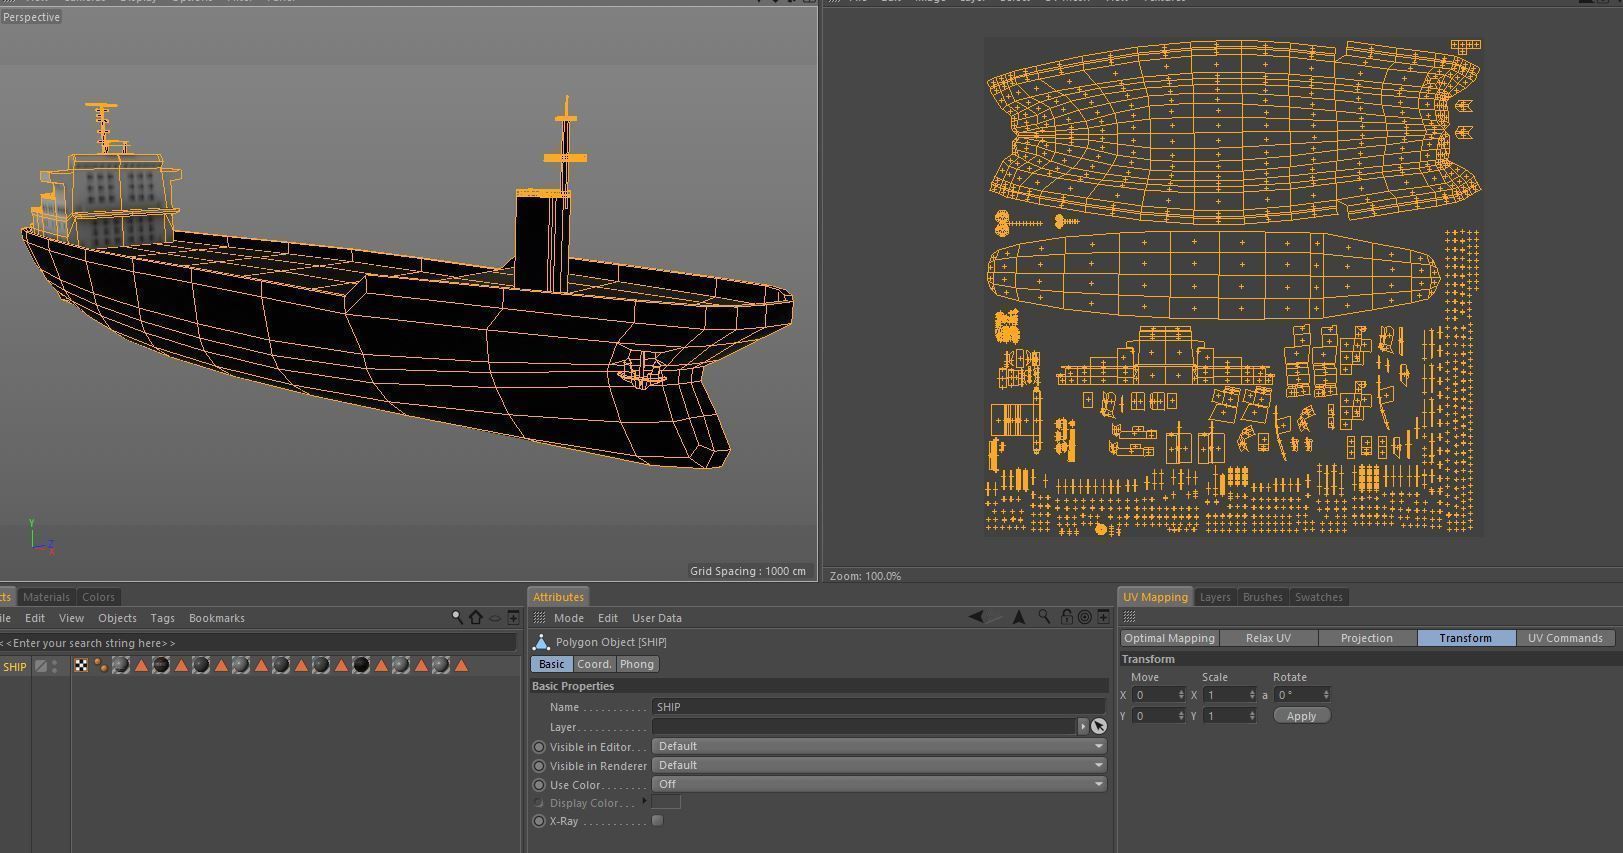Viewport: 1623px width, 853px height.
Task: Open UV Commands section
Action: [x=1565, y=638]
